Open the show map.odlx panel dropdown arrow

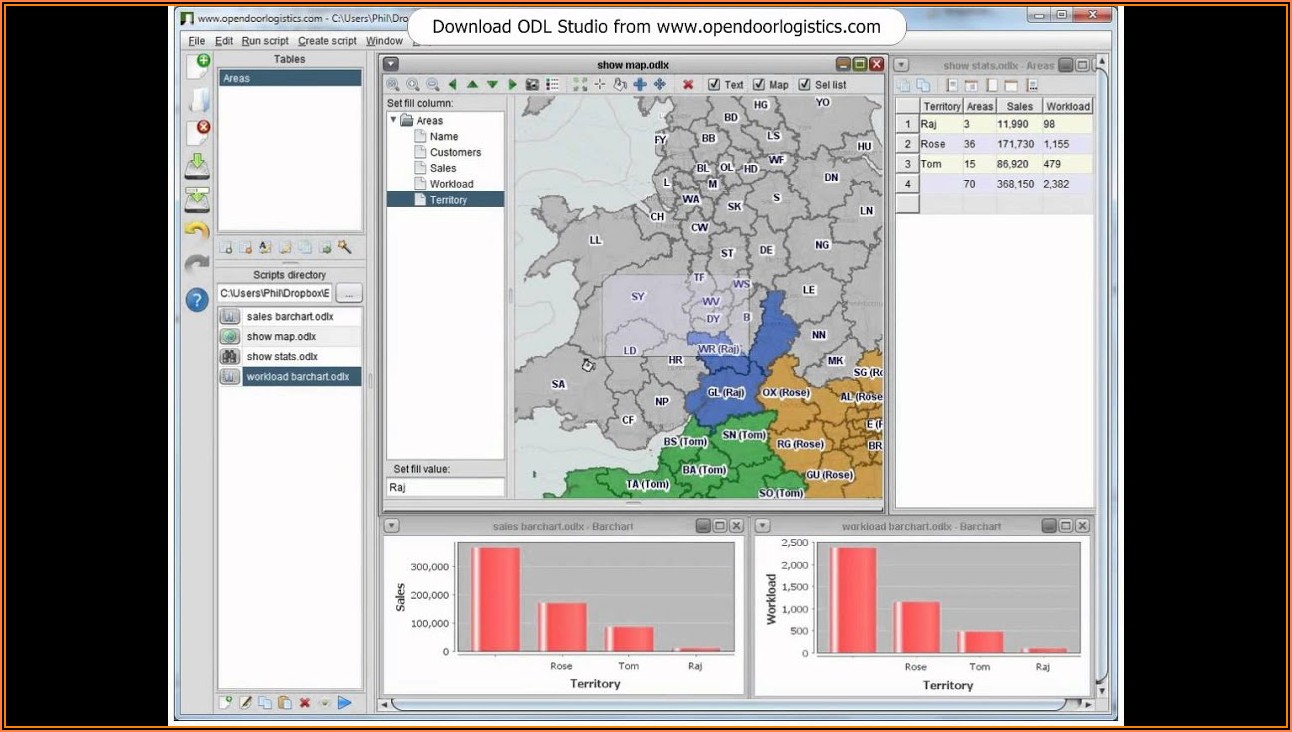coord(391,64)
